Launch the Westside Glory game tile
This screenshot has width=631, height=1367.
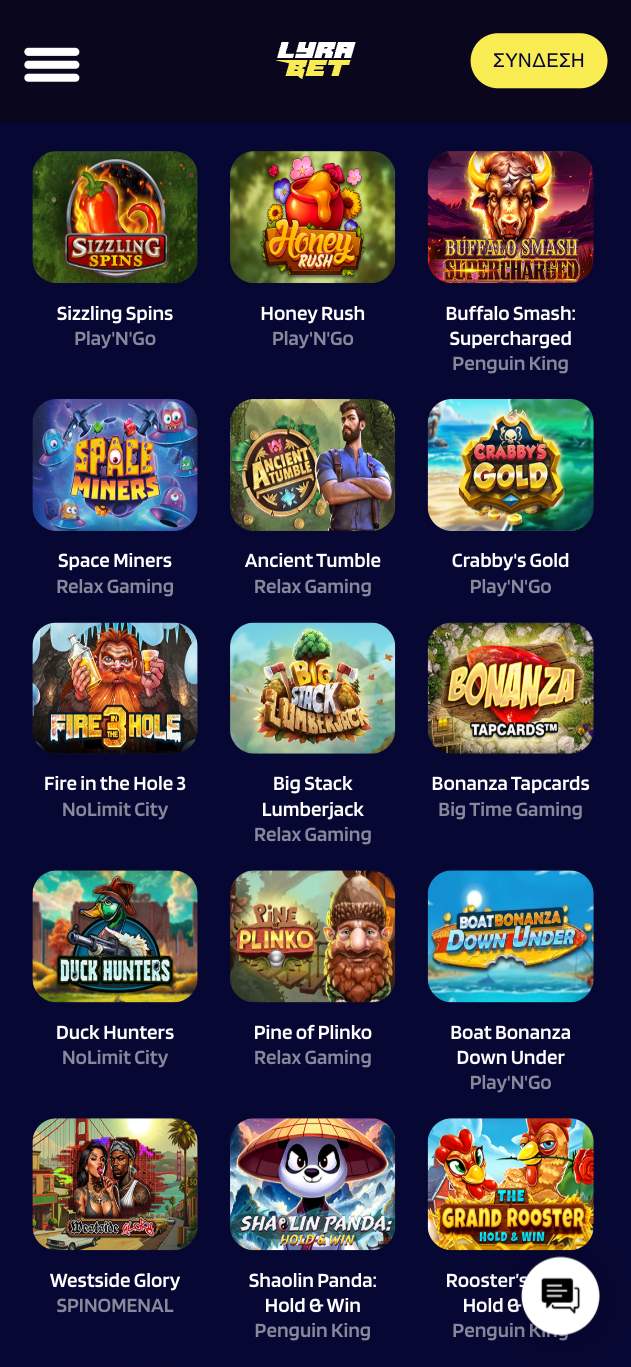coord(115,1184)
